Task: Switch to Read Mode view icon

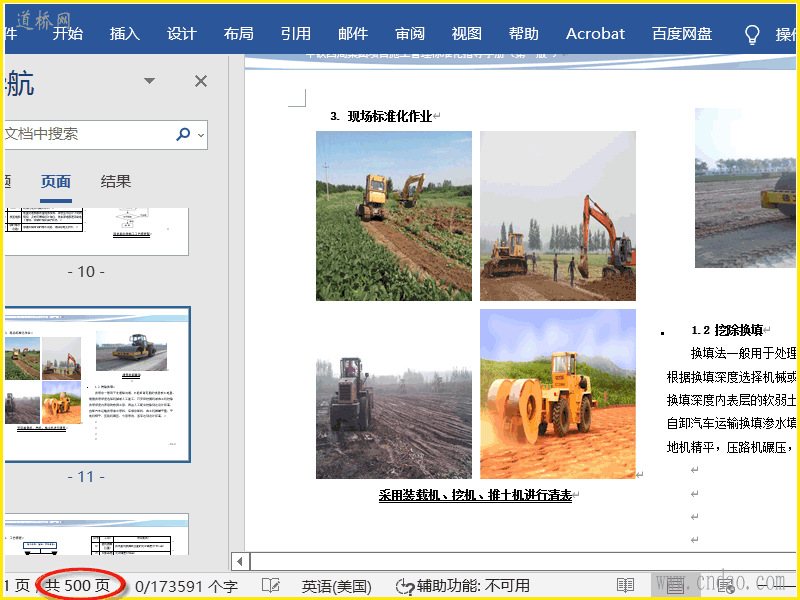Action: tap(625, 586)
